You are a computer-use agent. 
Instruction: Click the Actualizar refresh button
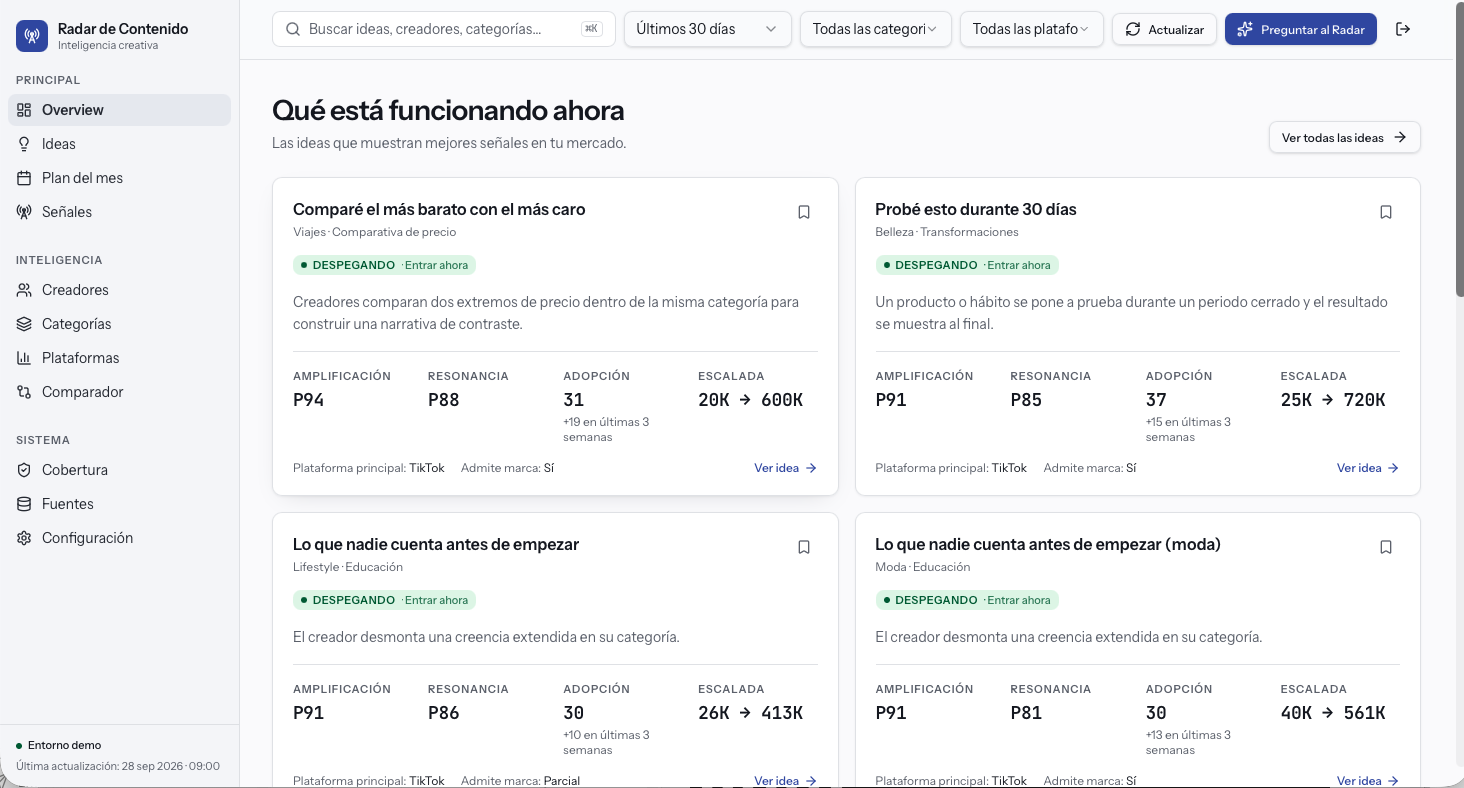click(x=1164, y=29)
